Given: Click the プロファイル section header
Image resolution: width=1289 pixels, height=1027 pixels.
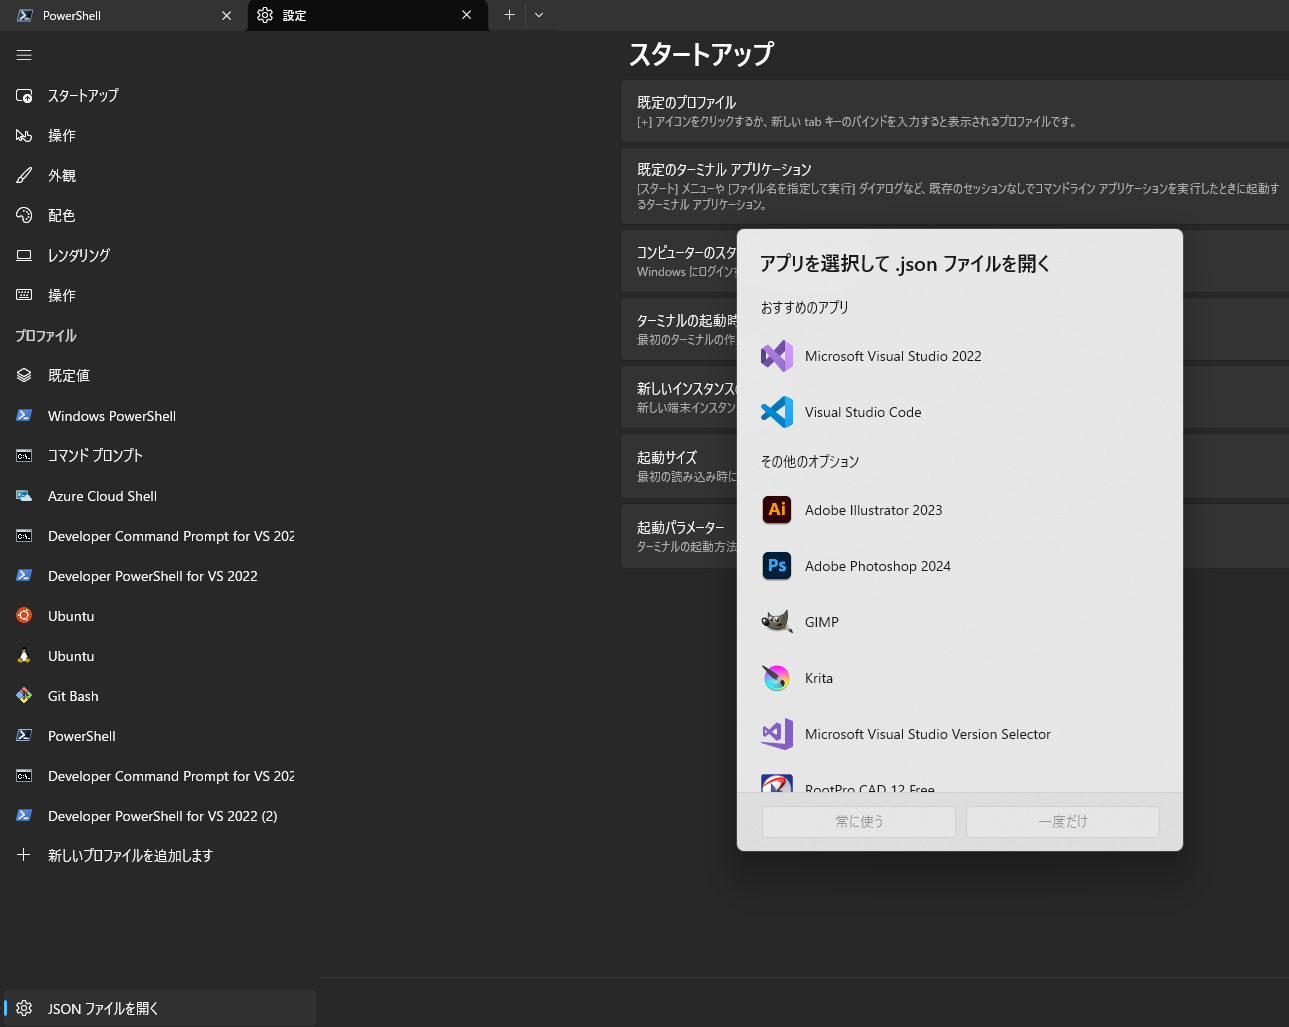Looking at the screenshot, I should point(46,336).
